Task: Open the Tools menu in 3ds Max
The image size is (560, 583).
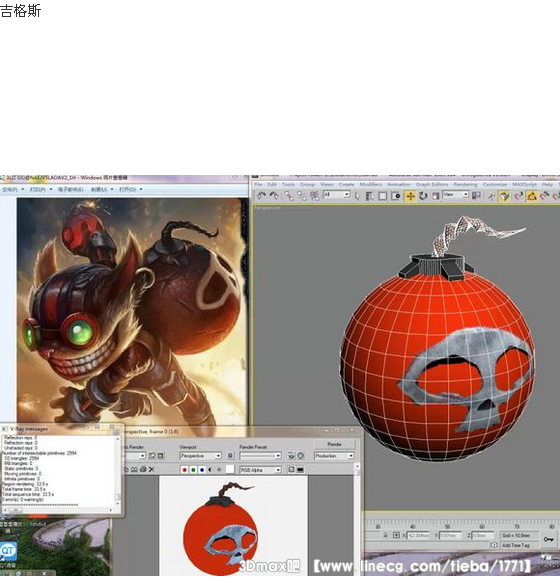Action: (x=288, y=184)
